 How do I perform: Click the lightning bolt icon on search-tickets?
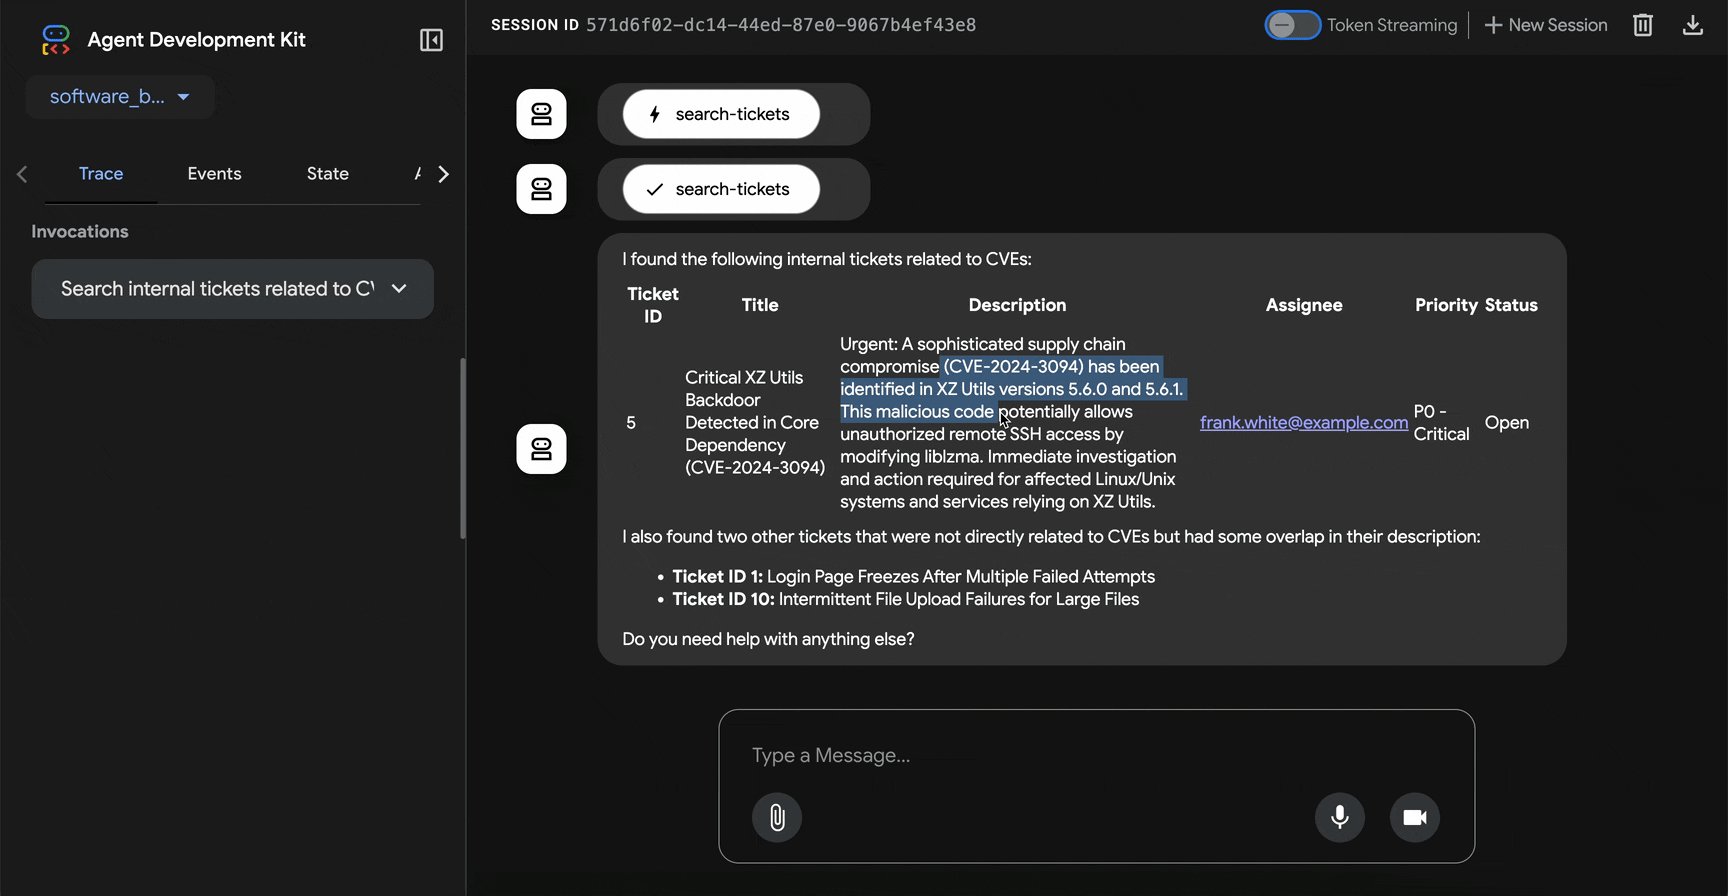654,114
